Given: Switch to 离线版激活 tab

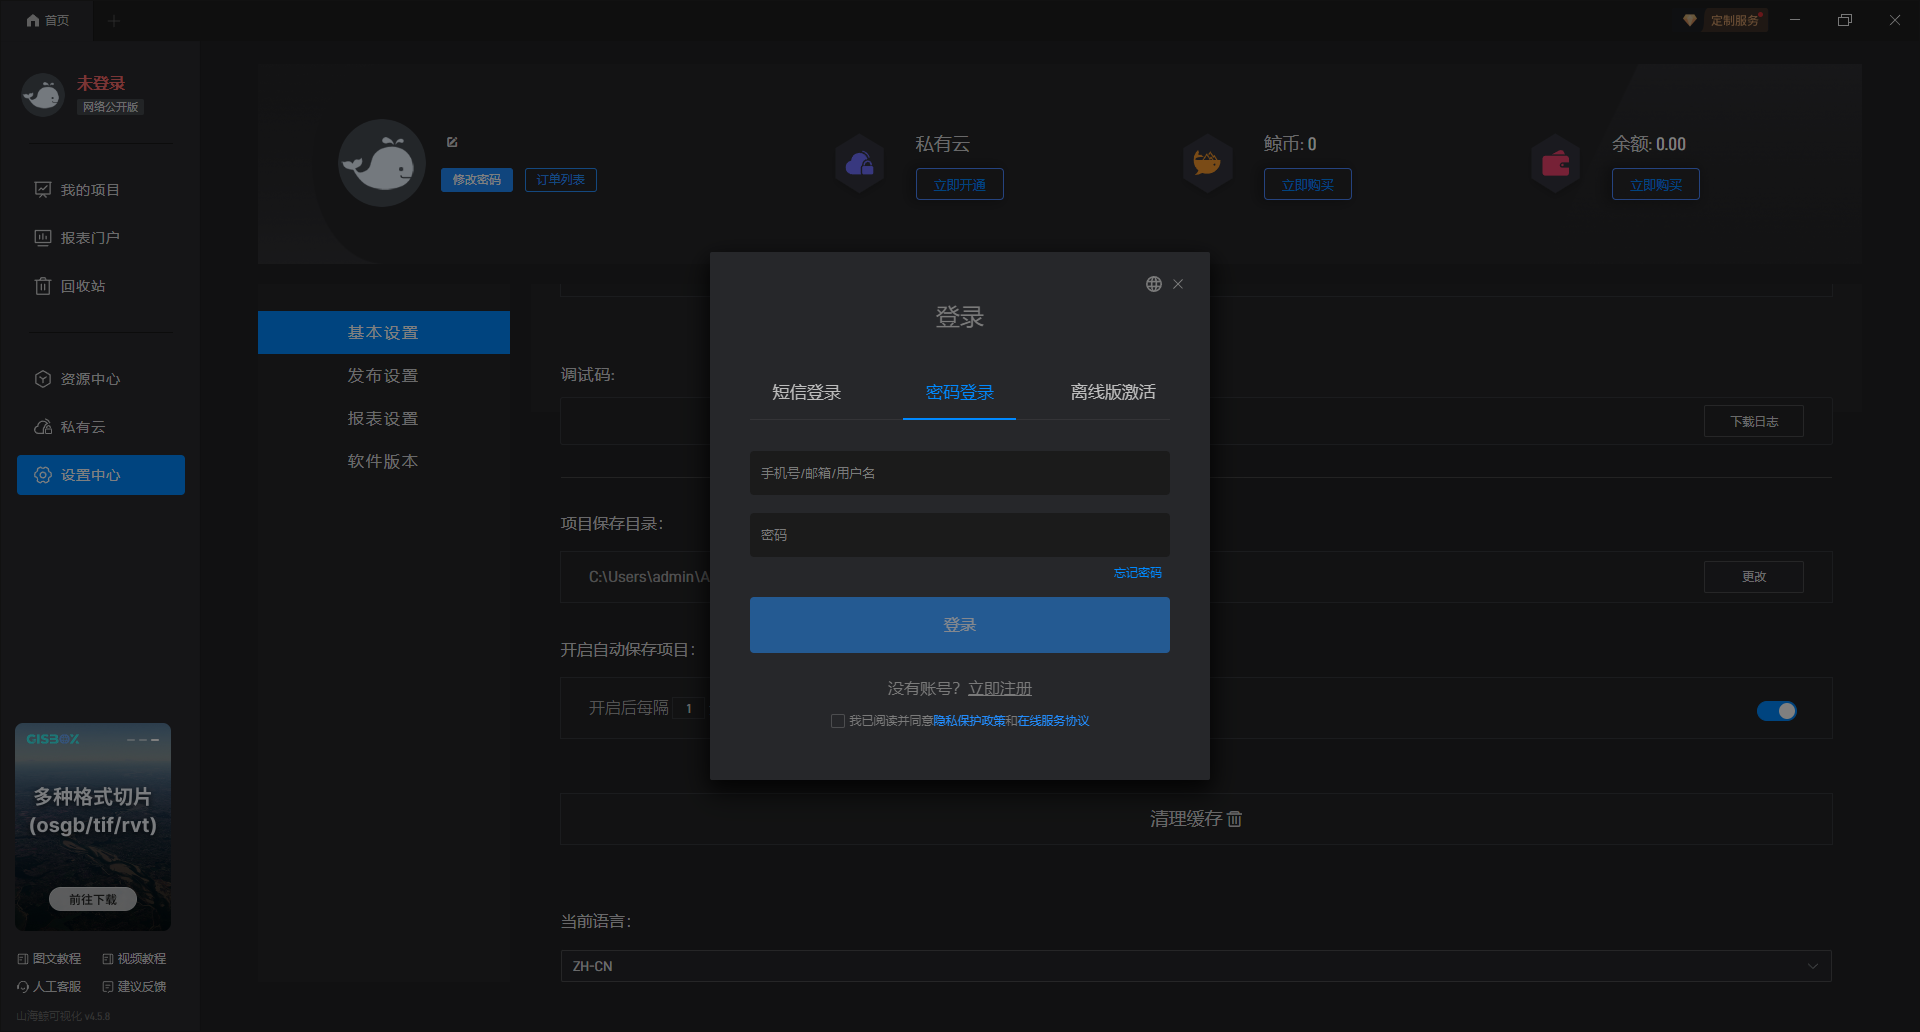Looking at the screenshot, I should pyautogui.click(x=1112, y=392).
